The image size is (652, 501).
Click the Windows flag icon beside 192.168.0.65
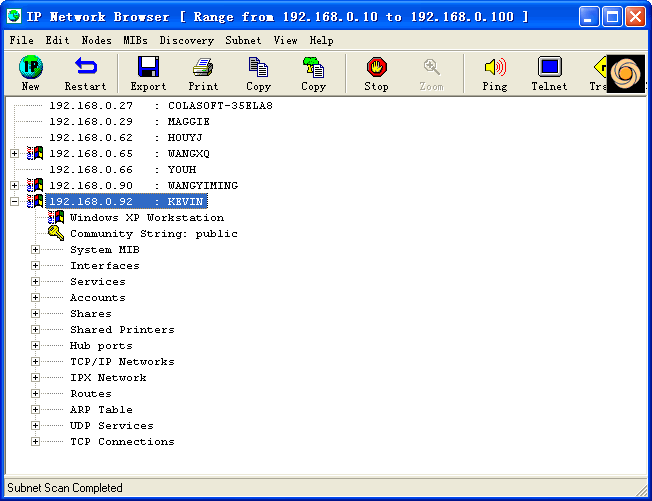[x=35, y=153]
